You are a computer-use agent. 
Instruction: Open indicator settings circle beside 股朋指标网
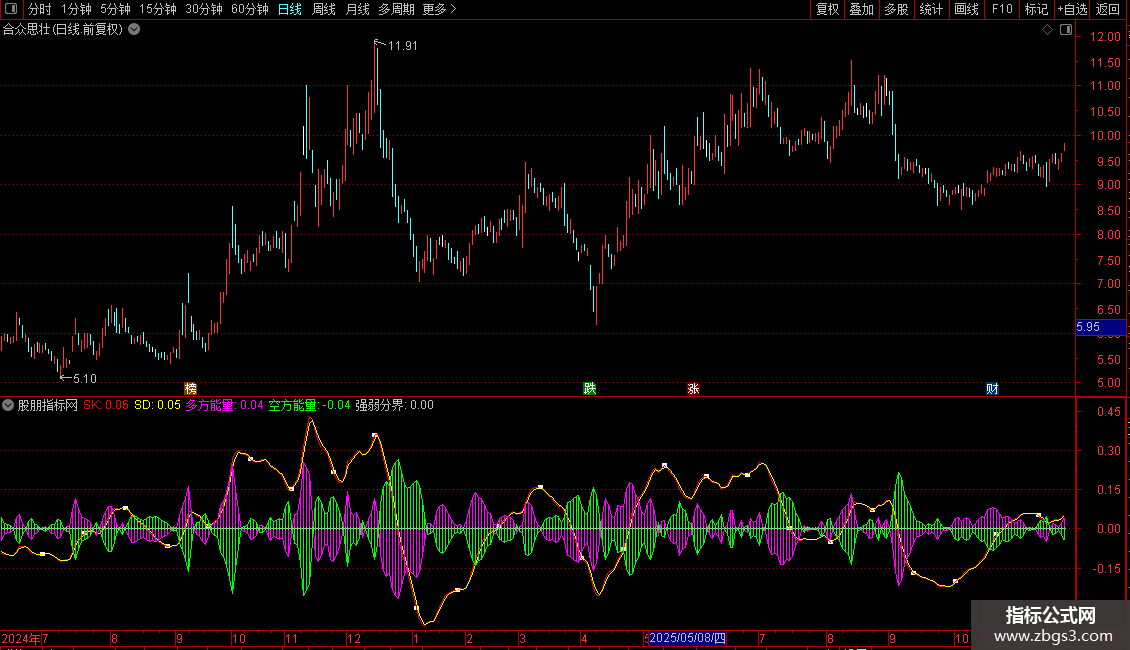click(x=8, y=405)
